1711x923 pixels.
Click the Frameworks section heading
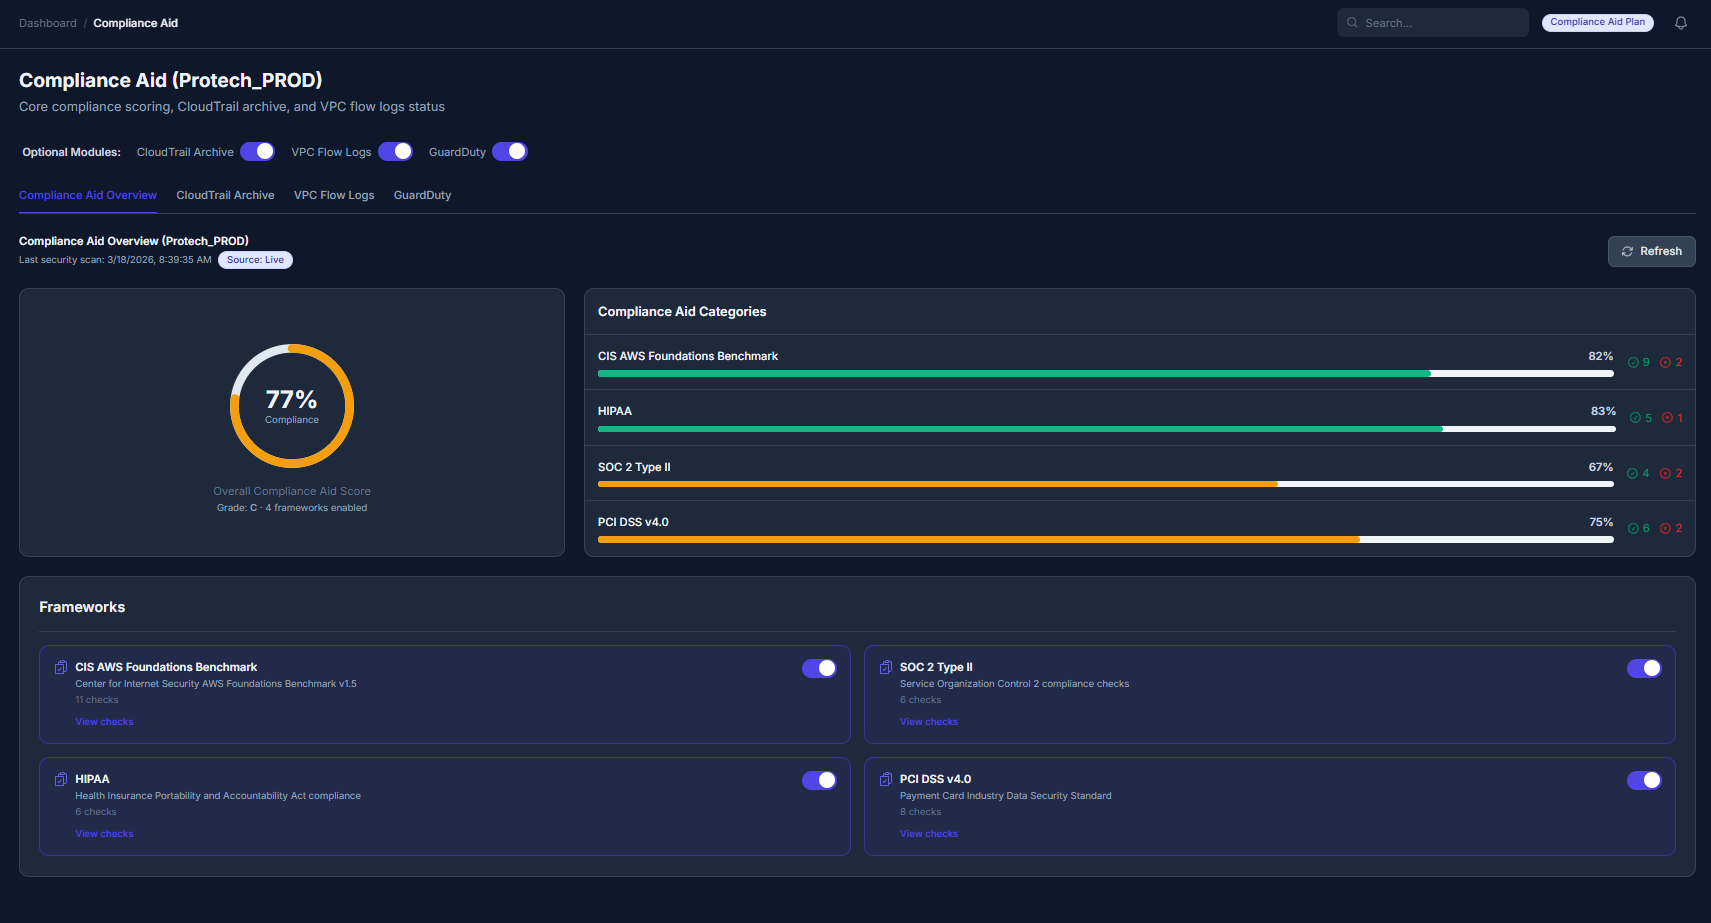pyautogui.click(x=82, y=607)
